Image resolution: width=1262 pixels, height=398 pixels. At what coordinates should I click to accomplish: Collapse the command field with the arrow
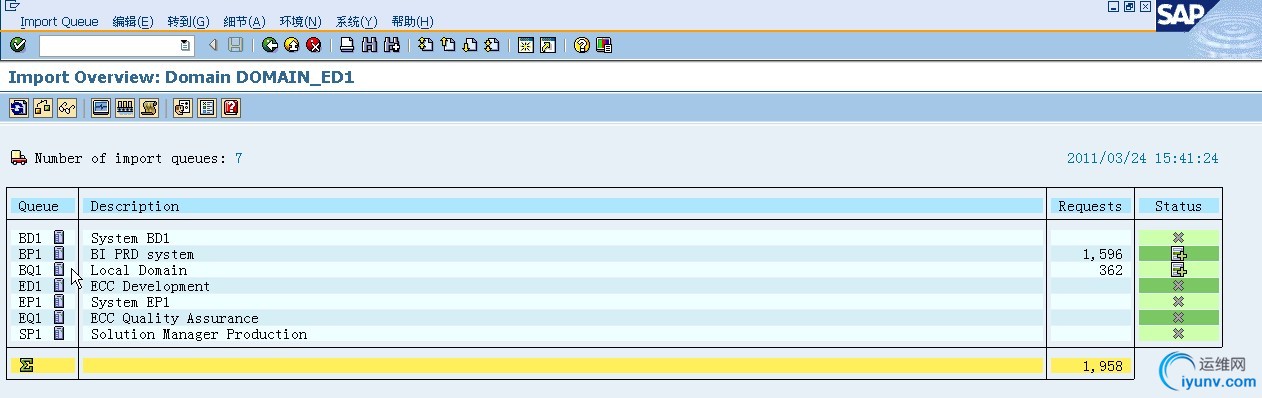[x=213, y=45]
